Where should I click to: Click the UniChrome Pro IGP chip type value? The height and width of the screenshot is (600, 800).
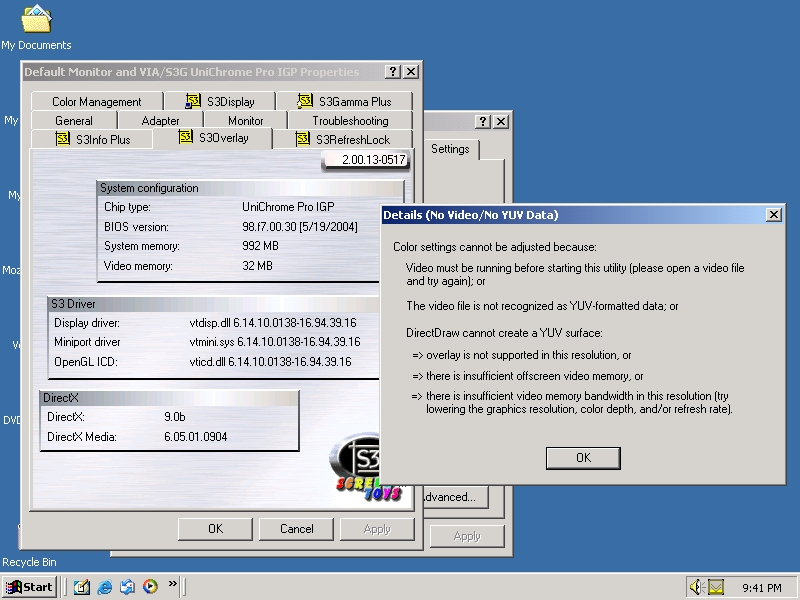pyautogui.click(x=288, y=207)
